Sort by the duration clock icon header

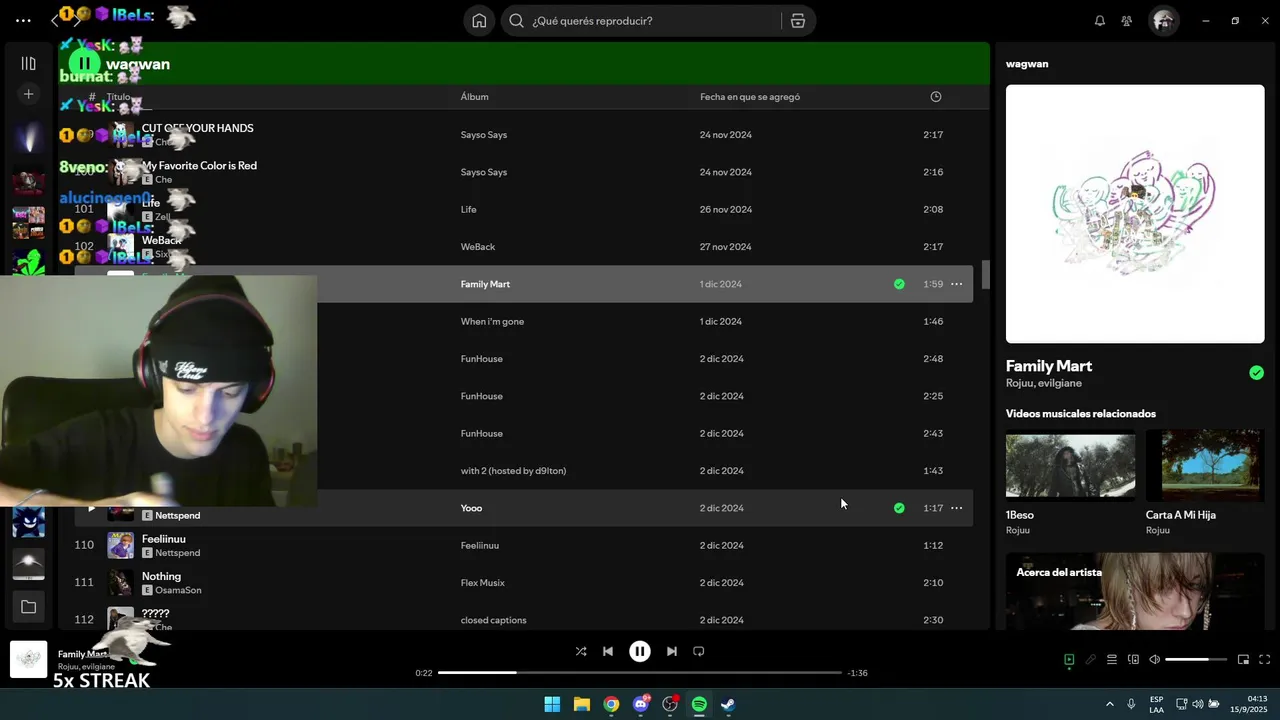[936, 97]
